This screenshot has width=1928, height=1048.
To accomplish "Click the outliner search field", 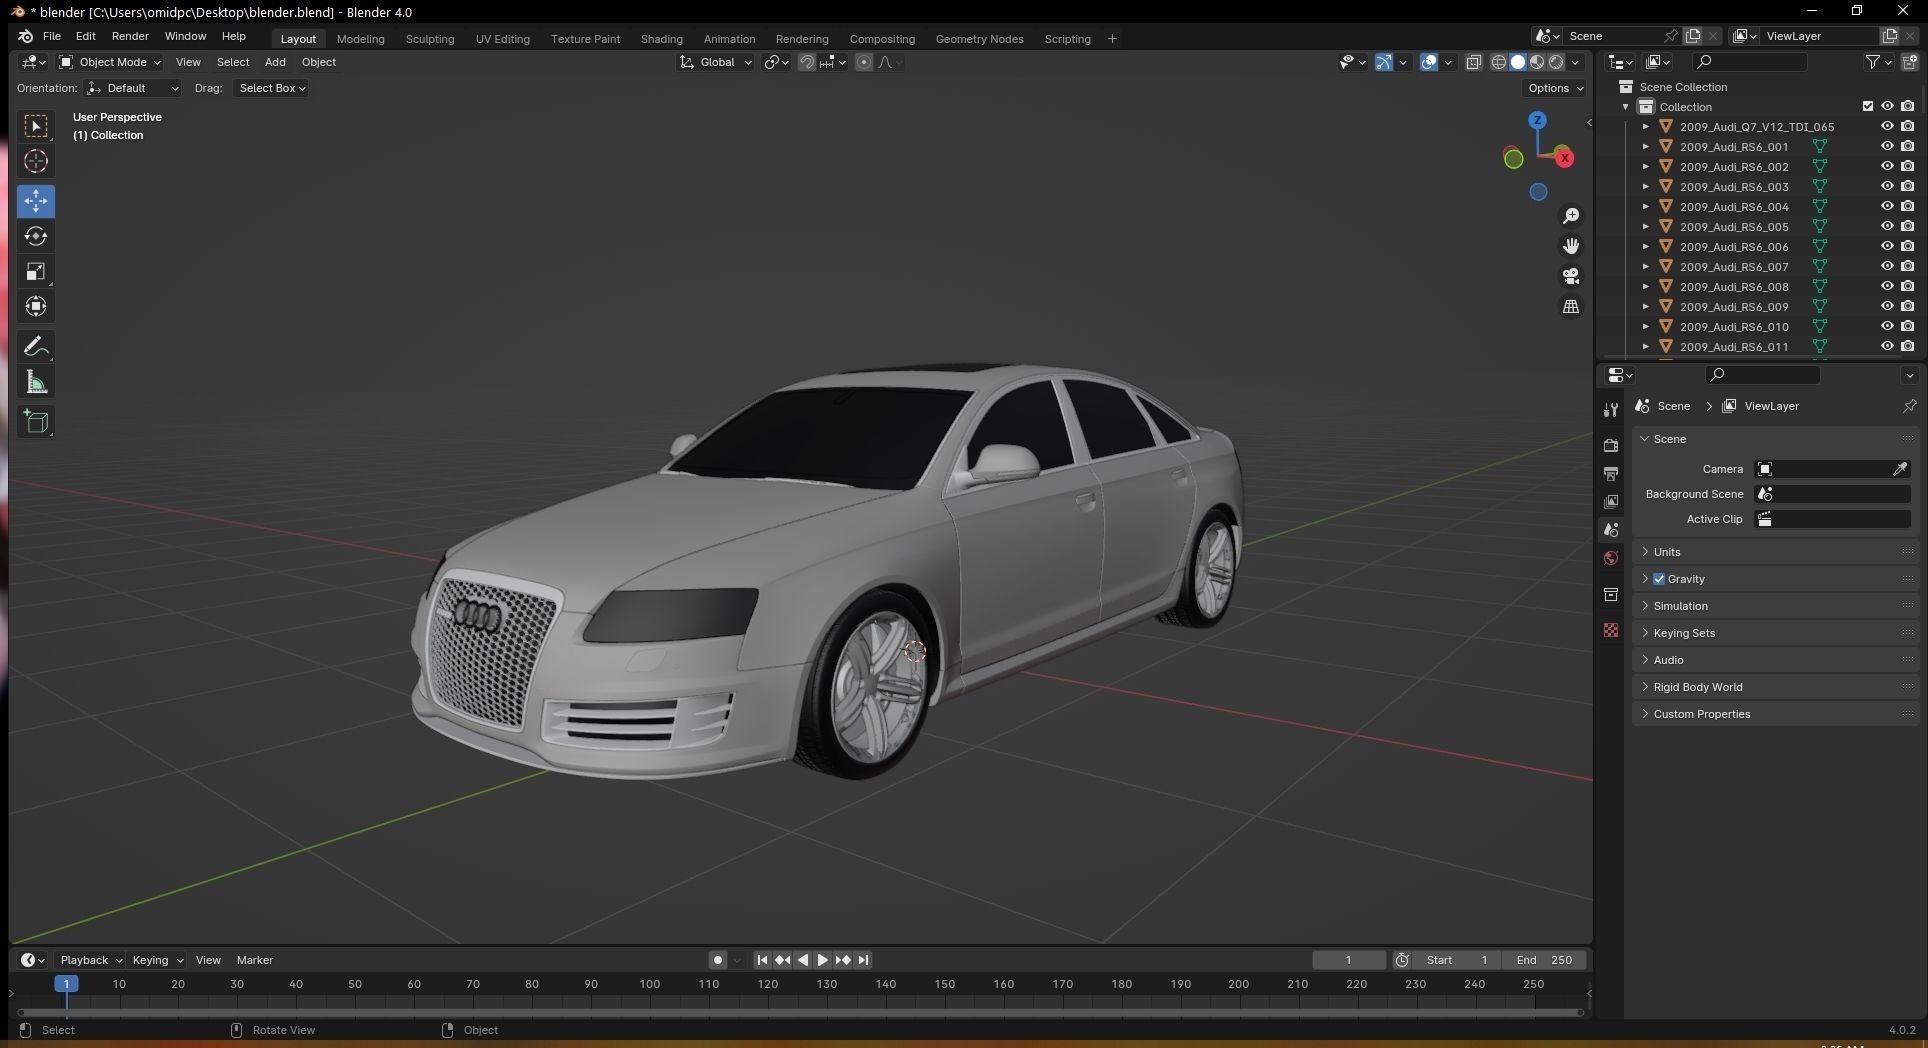I will click(1749, 62).
